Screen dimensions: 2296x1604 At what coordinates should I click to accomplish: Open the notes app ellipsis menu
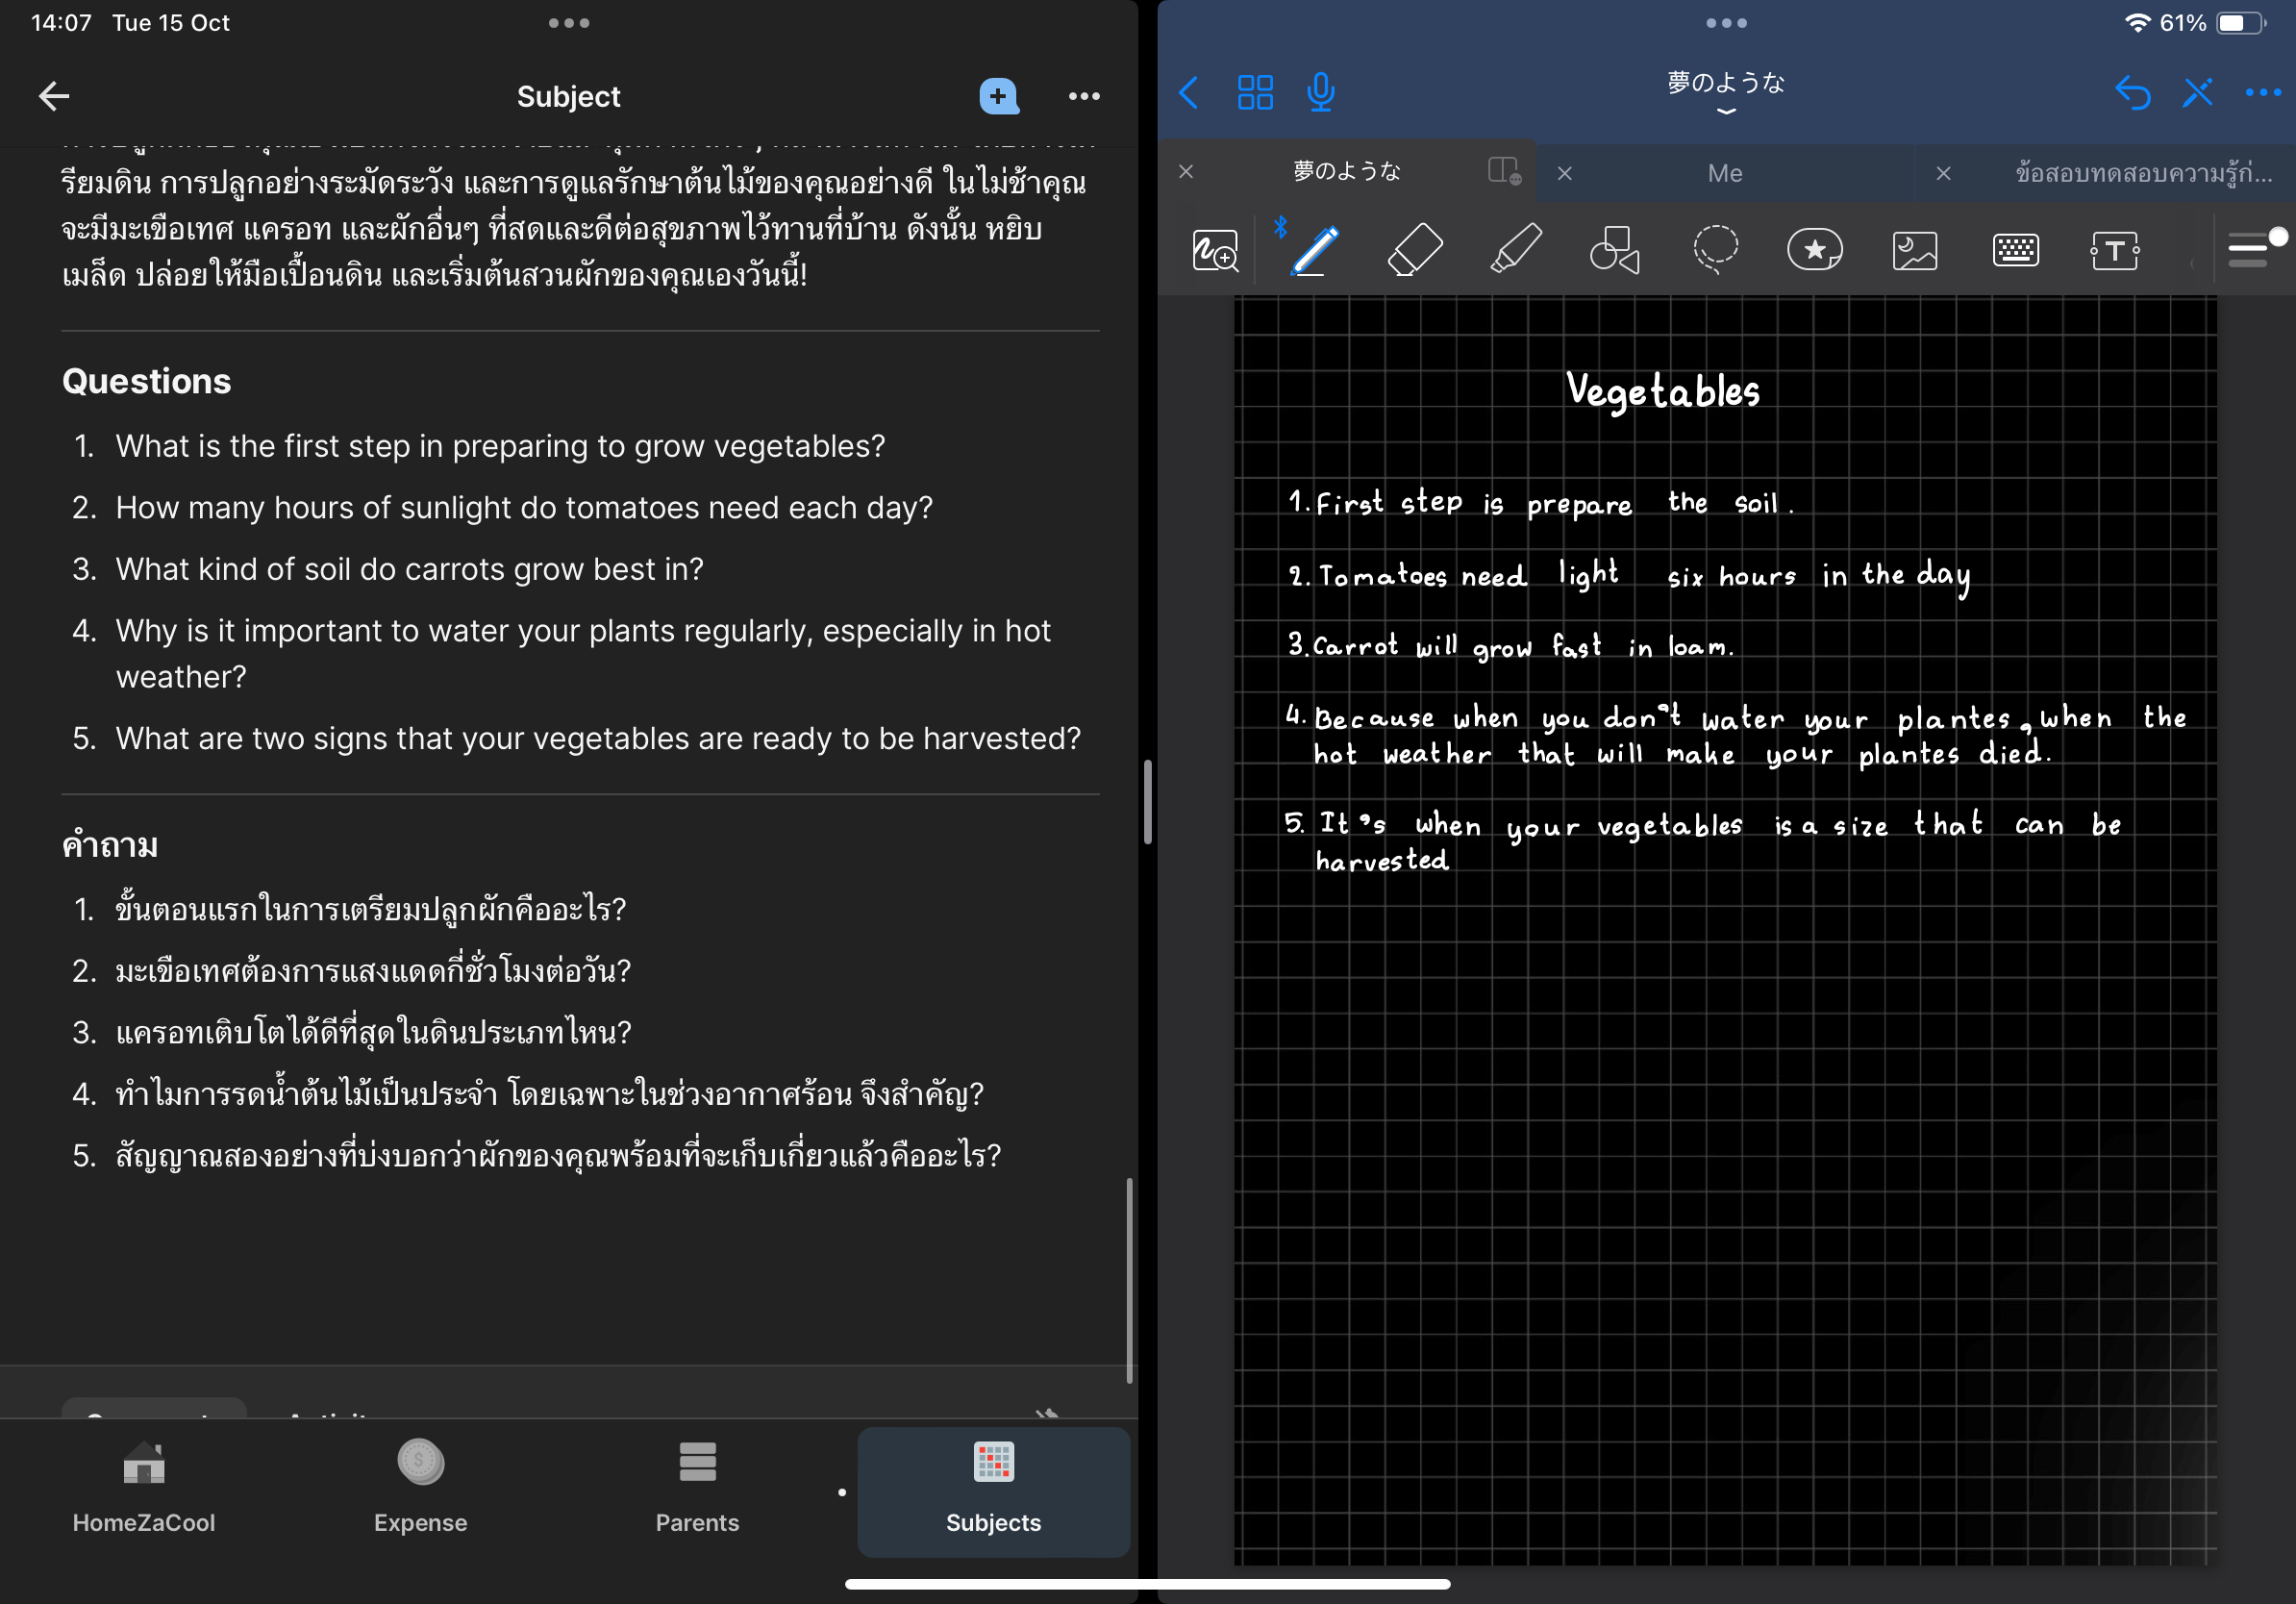click(x=2262, y=93)
